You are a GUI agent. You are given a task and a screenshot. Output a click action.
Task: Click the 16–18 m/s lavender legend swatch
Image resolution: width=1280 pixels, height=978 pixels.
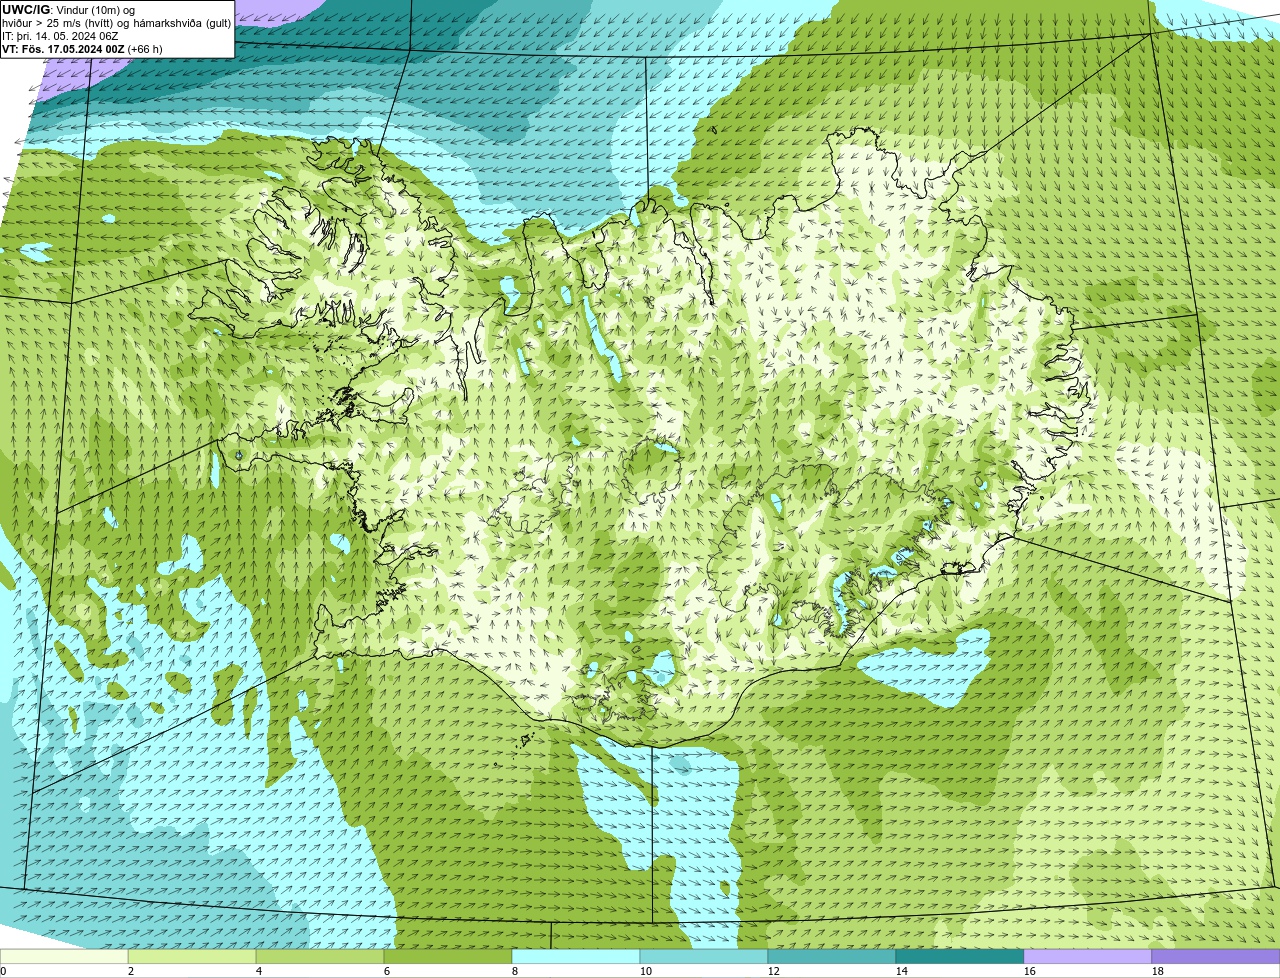(1088, 957)
